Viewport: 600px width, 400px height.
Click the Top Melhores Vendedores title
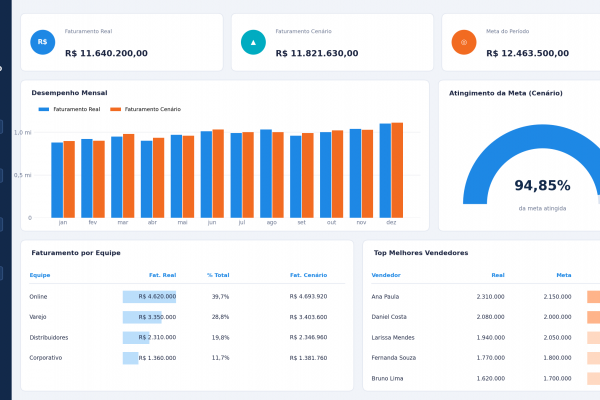tap(421, 253)
